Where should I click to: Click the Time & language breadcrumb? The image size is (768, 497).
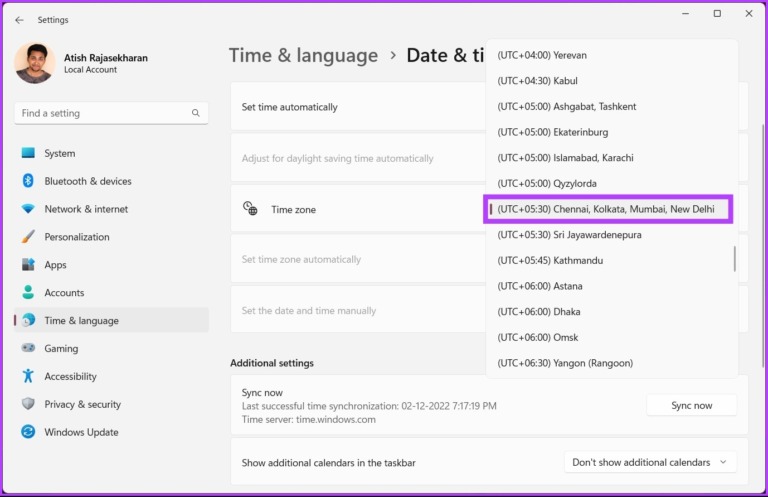point(303,55)
